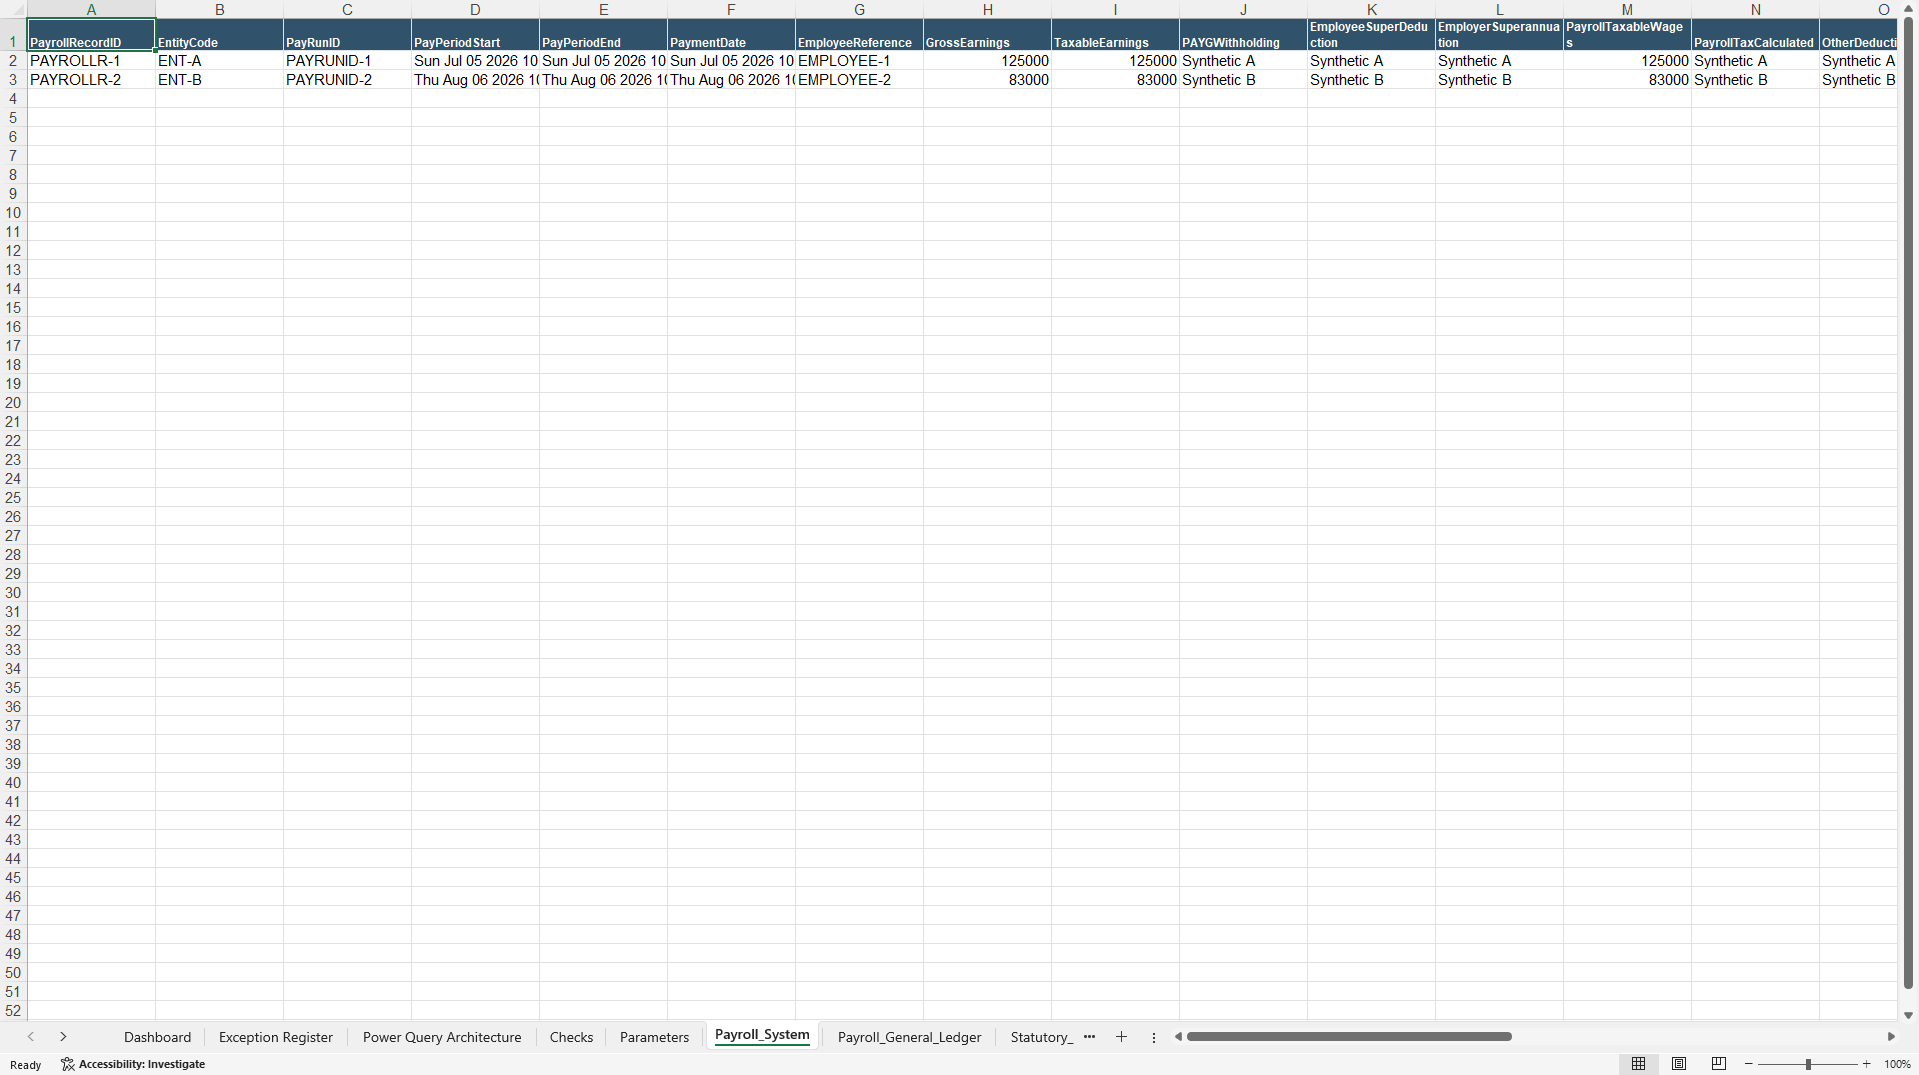Click vertical scrollbar up arrow
The image size is (1919, 1075).
point(1908,9)
